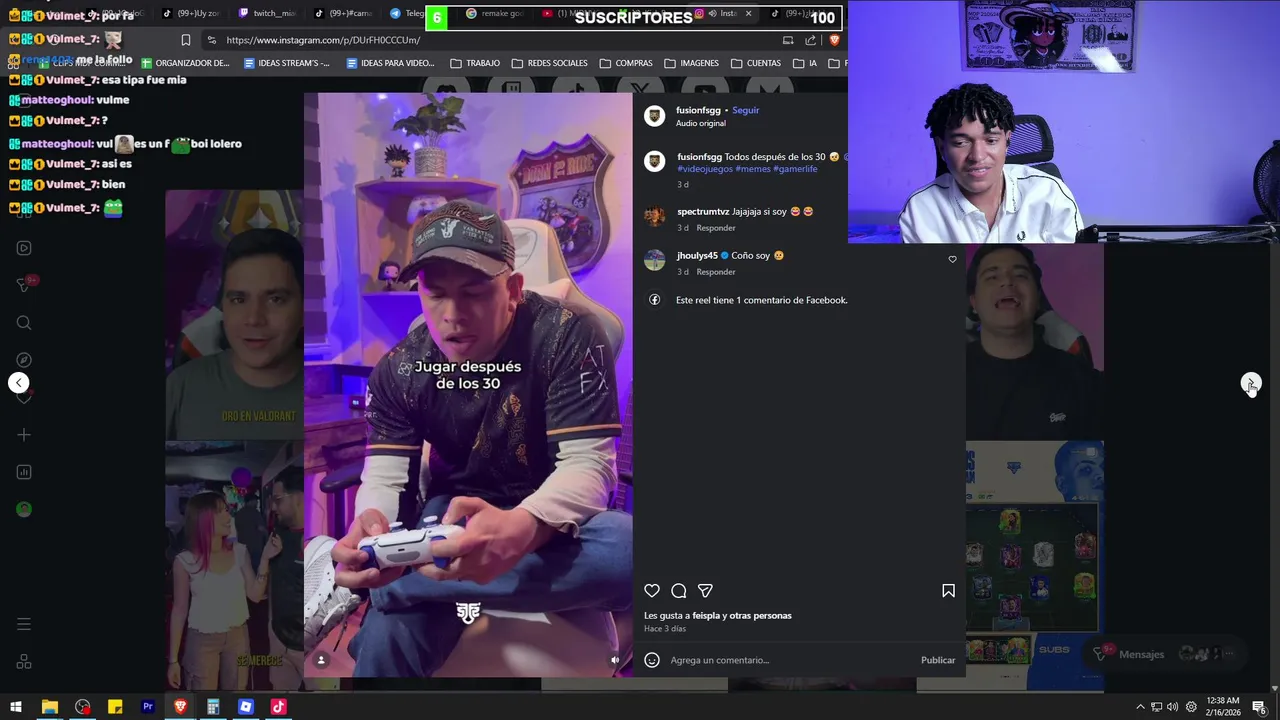Go to the previous post arrow
1280x720 pixels.
[18, 383]
